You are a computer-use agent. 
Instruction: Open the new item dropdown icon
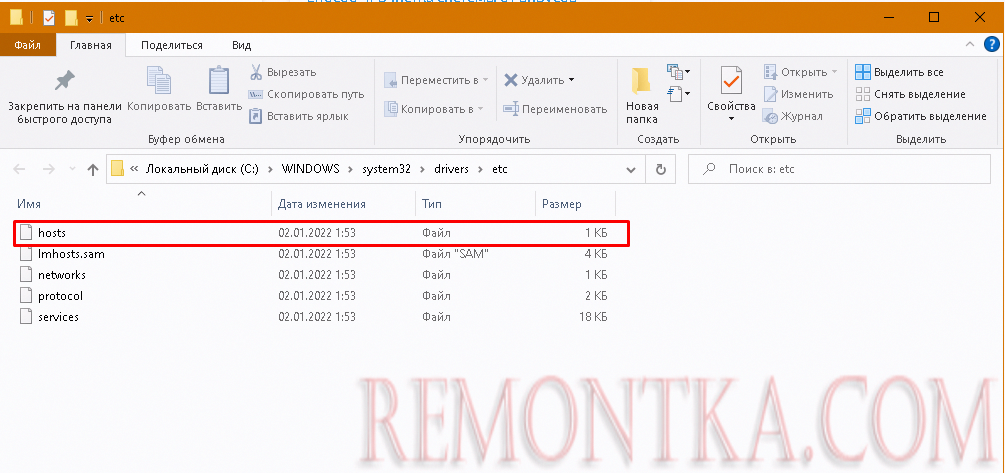(678, 71)
